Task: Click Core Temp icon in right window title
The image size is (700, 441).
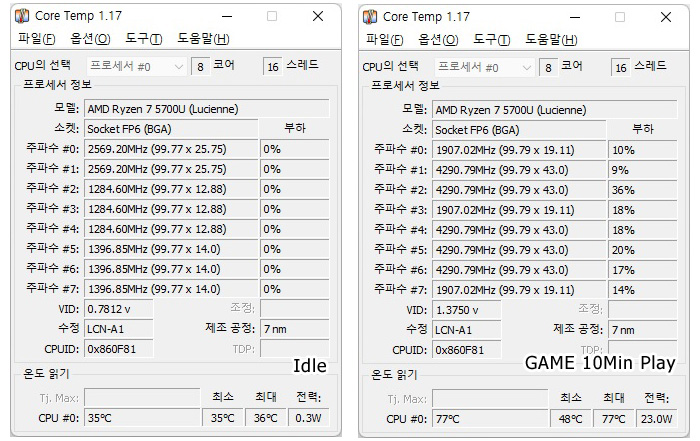Action: coord(370,16)
